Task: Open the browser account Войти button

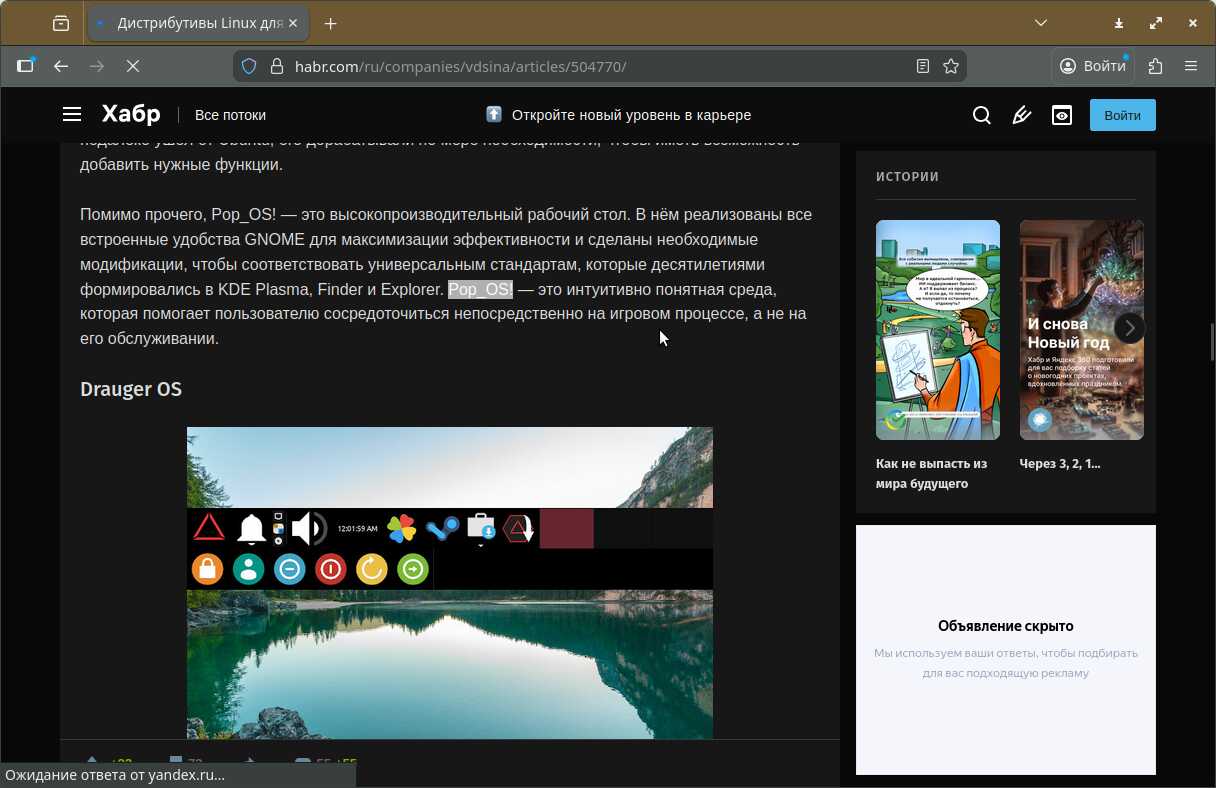Action: pyautogui.click(x=1093, y=66)
